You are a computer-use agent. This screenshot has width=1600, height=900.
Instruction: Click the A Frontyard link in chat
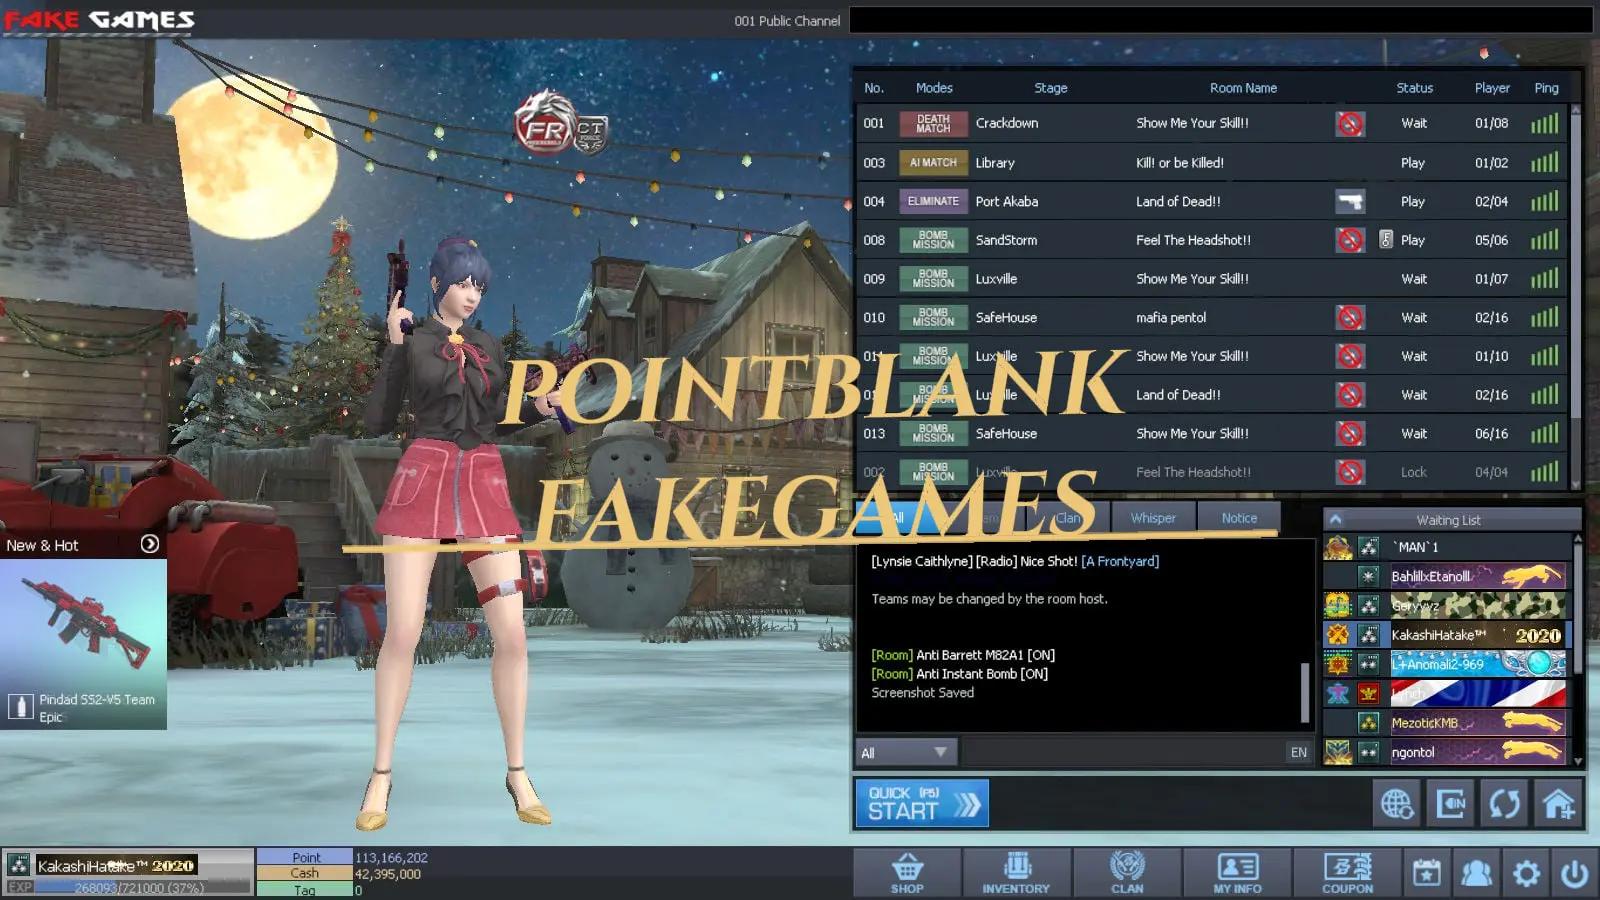(1120, 561)
